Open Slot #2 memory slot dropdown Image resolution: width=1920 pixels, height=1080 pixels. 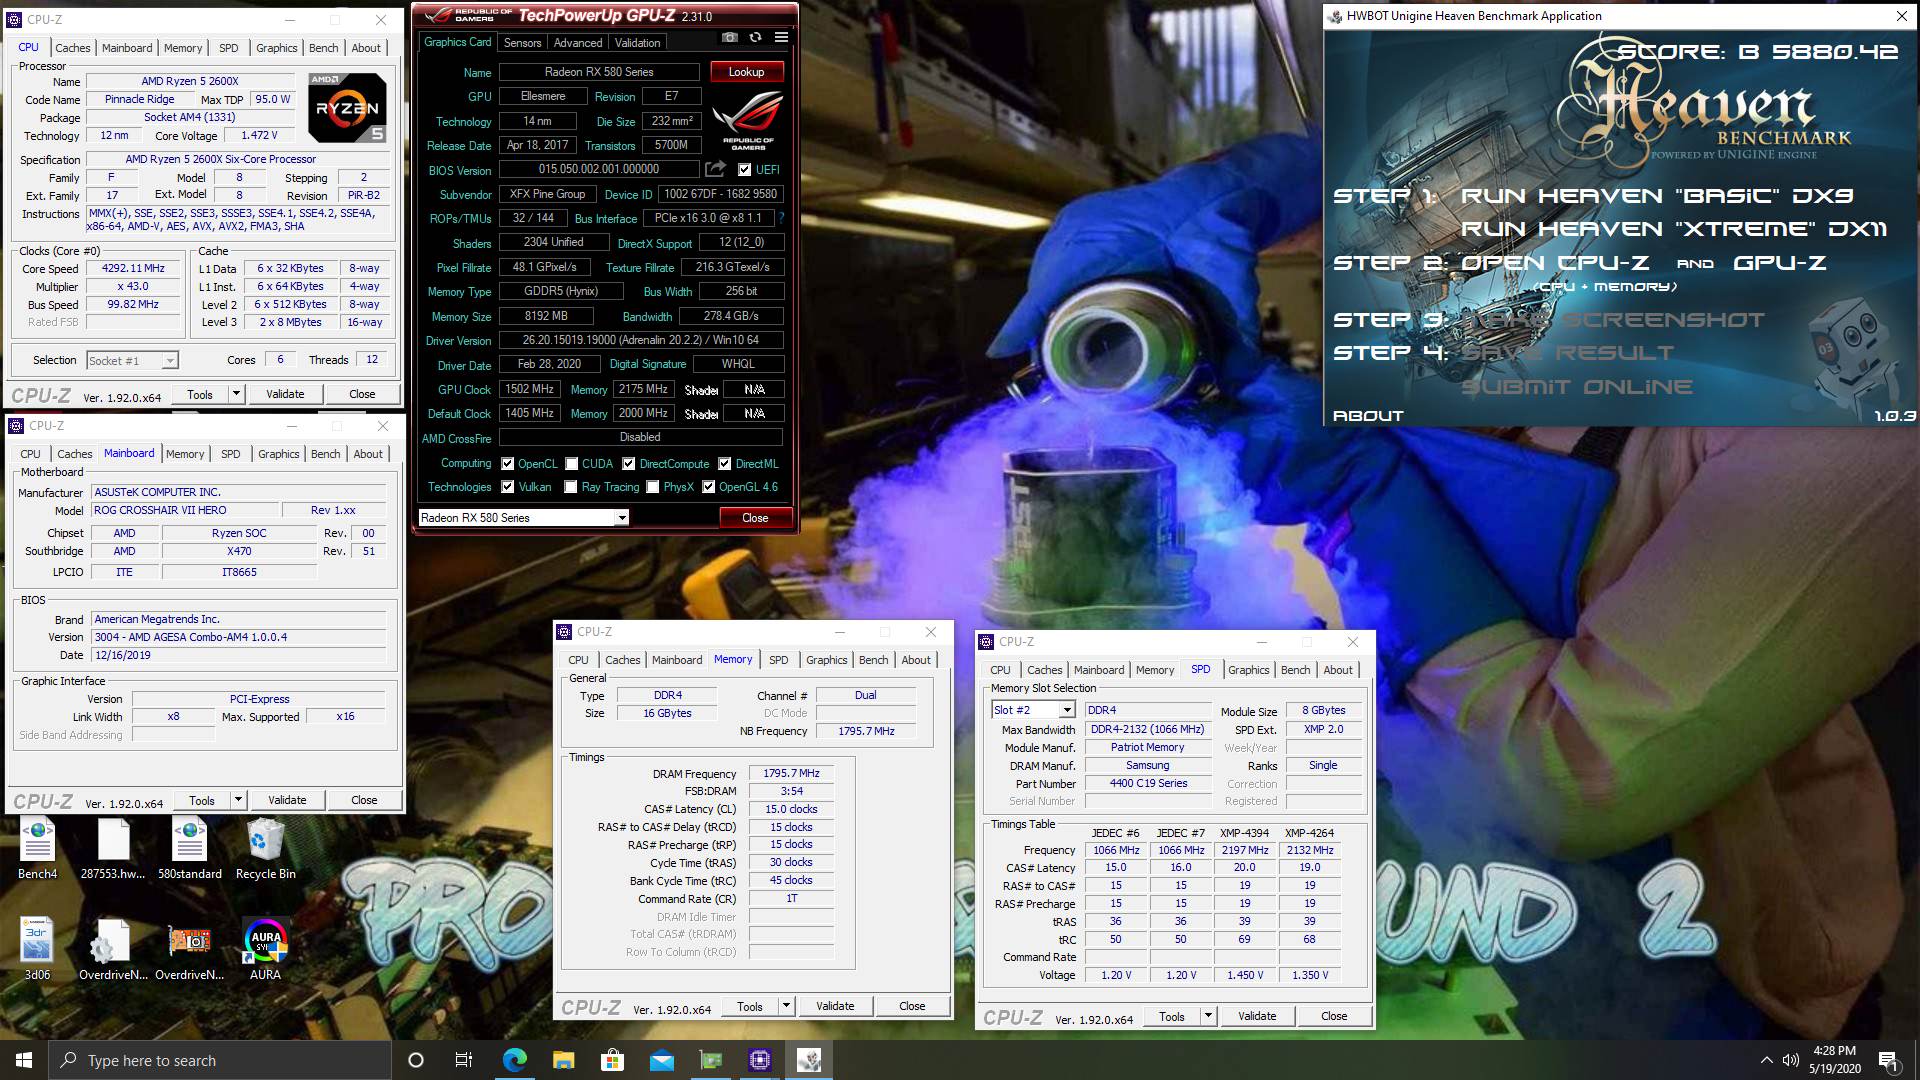pos(1033,710)
